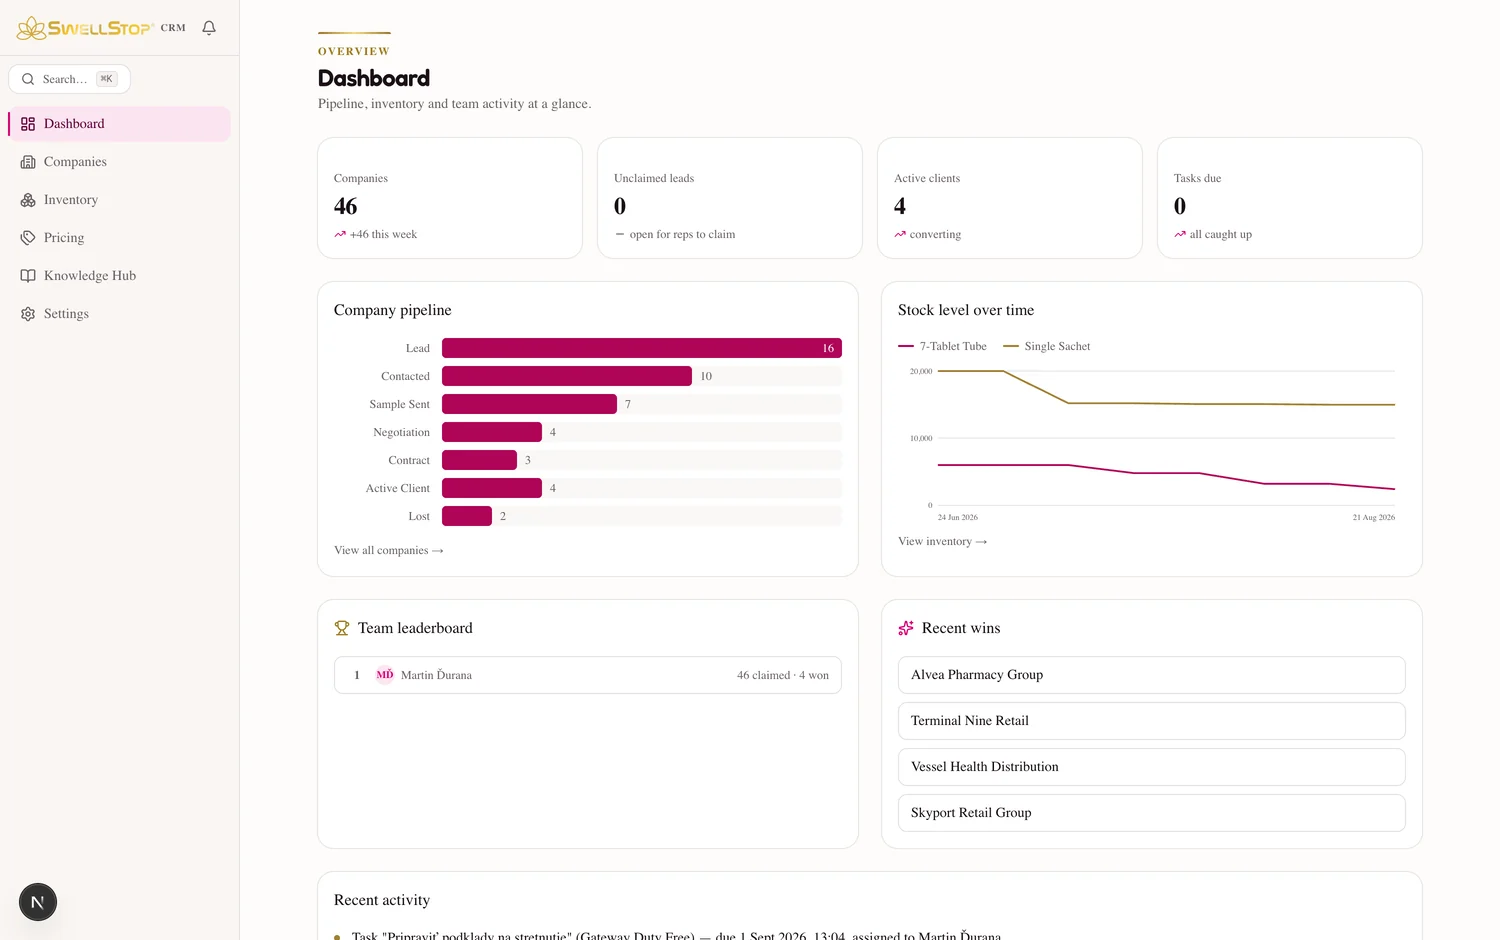This screenshot has height=940, width=1500.
Task: Click the Sample Sent pipeline bar
Action: 529,404
